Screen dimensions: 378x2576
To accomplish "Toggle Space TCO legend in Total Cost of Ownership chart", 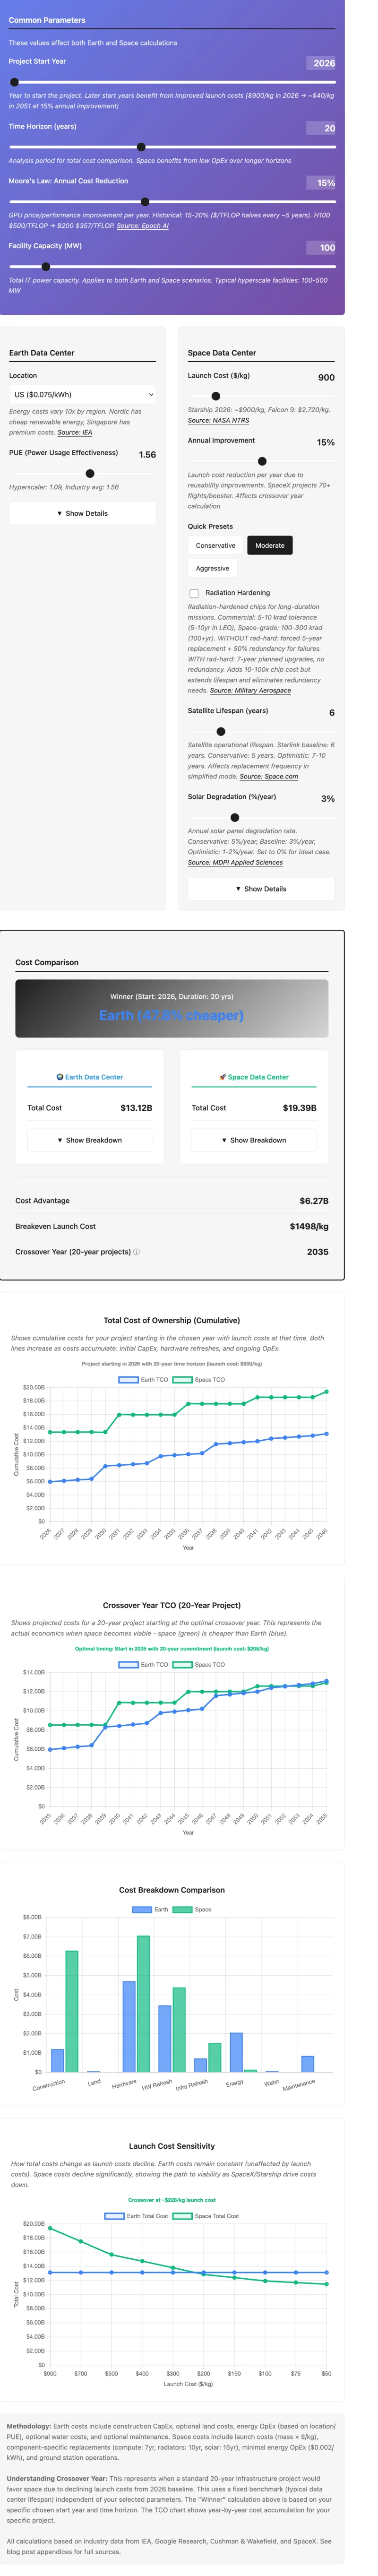I will [199, 1380].
